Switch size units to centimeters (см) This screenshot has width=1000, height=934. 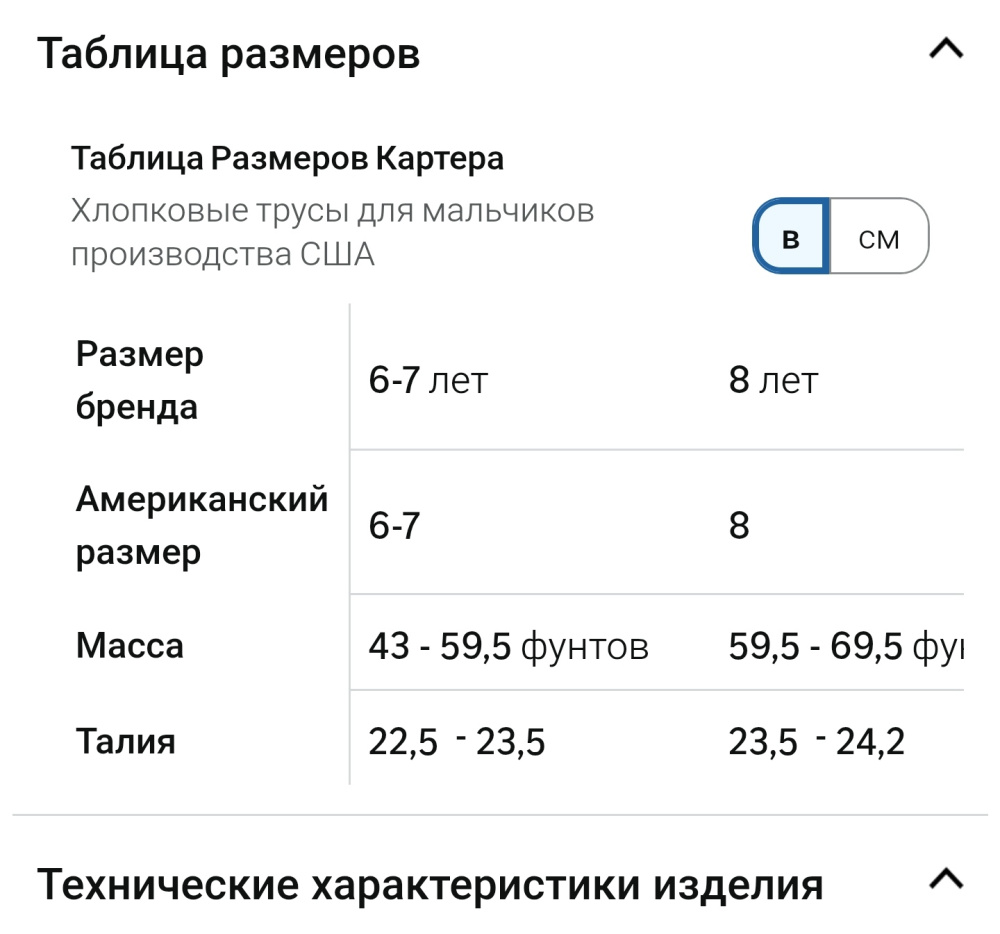879,237
